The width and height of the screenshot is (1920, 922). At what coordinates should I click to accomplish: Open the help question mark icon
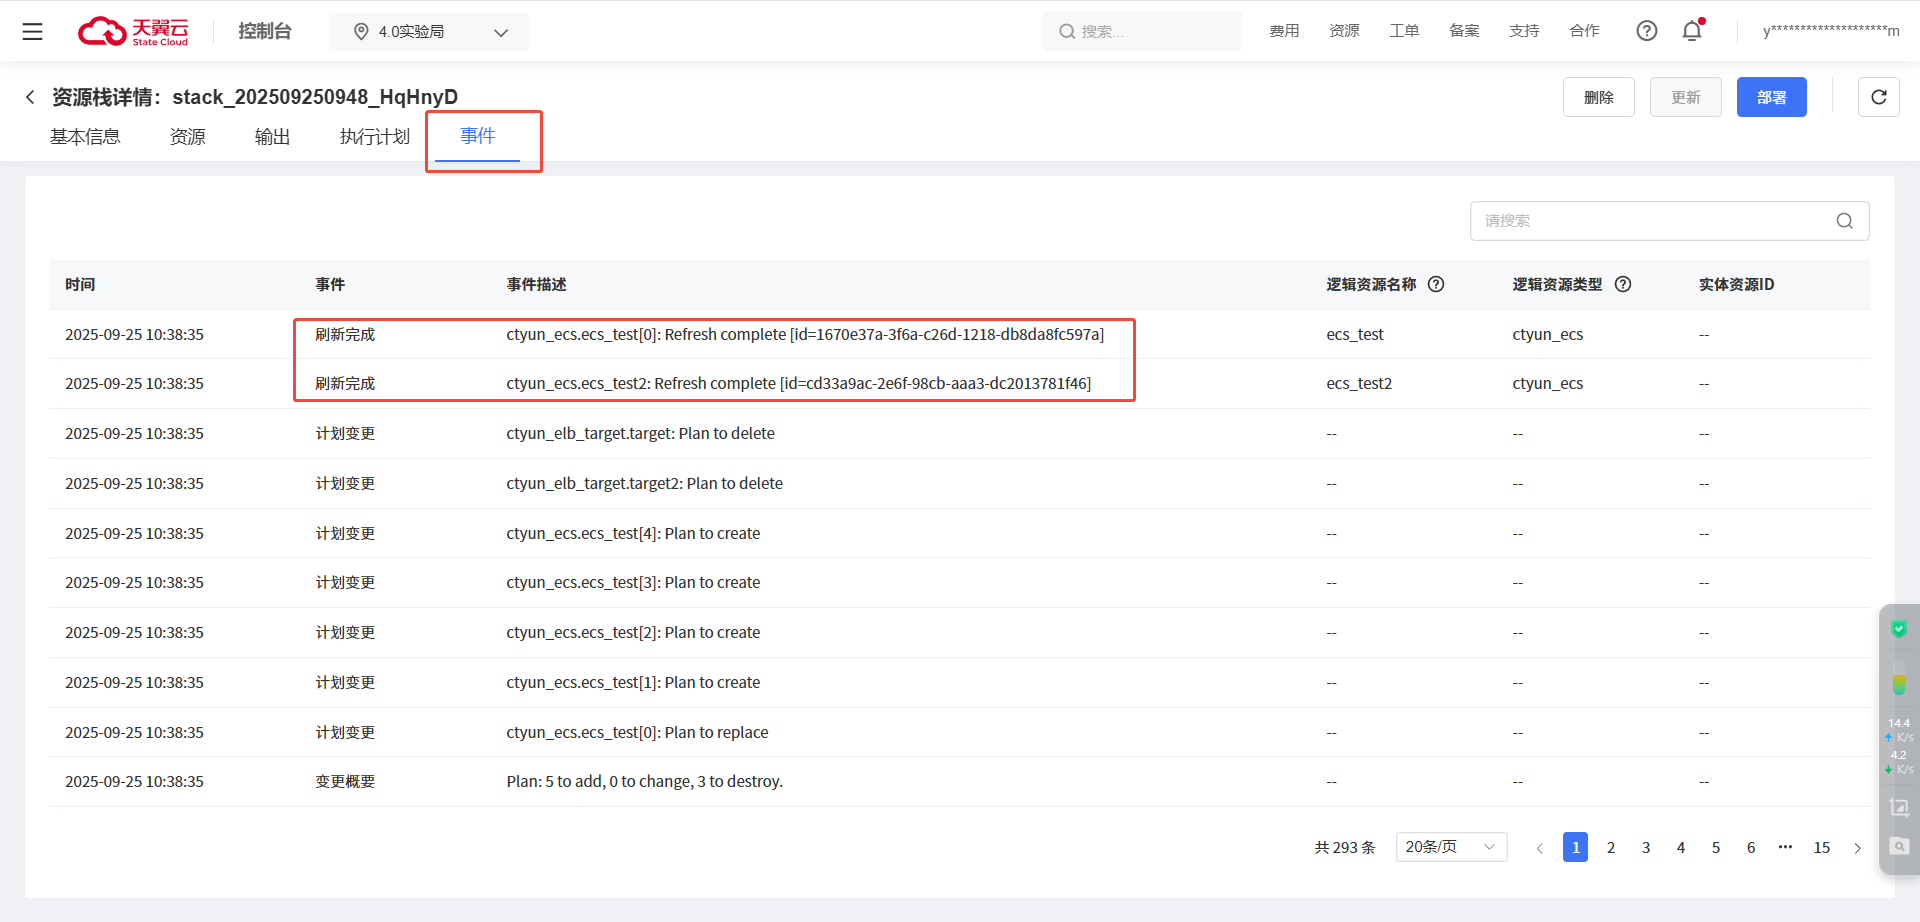[x=1646, y=31]
